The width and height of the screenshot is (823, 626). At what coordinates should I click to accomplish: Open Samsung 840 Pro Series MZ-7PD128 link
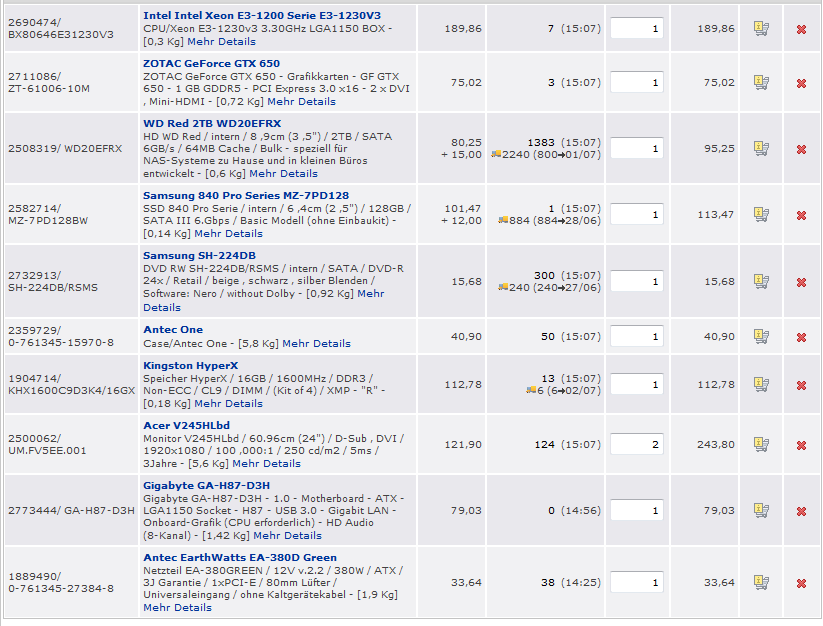[x=246, y=195]
